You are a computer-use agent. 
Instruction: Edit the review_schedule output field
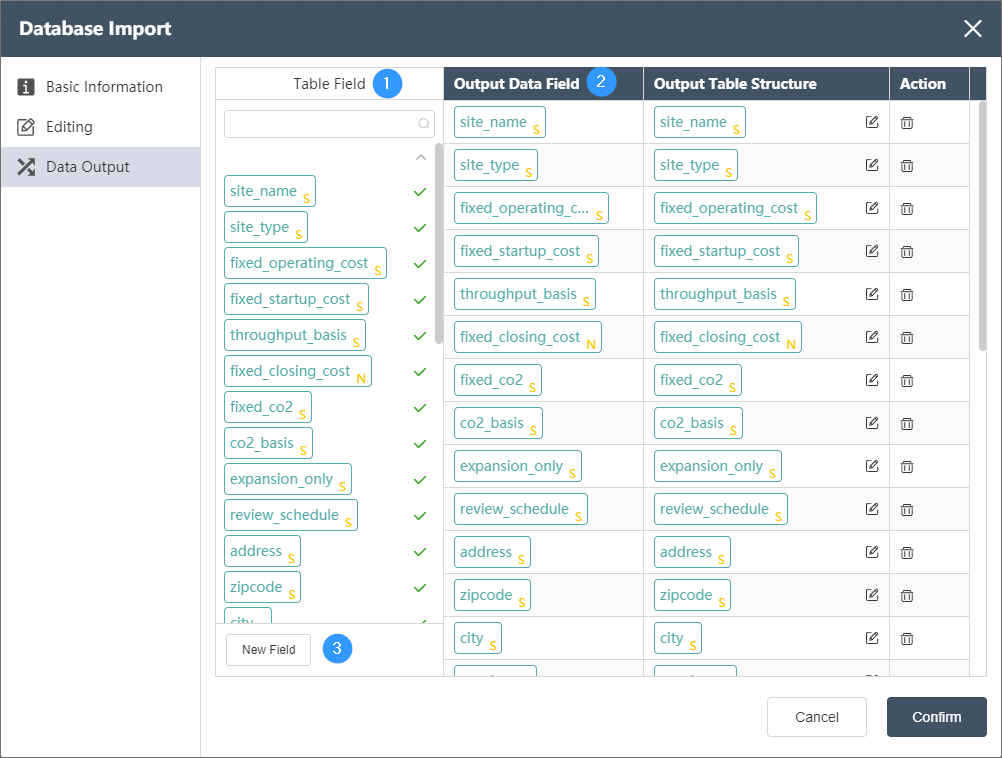coord(872,509)
